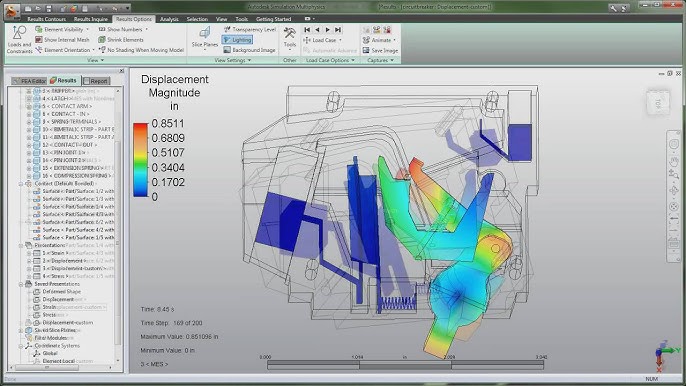Switch to the FEA Editor tab

tap(29, 81)
